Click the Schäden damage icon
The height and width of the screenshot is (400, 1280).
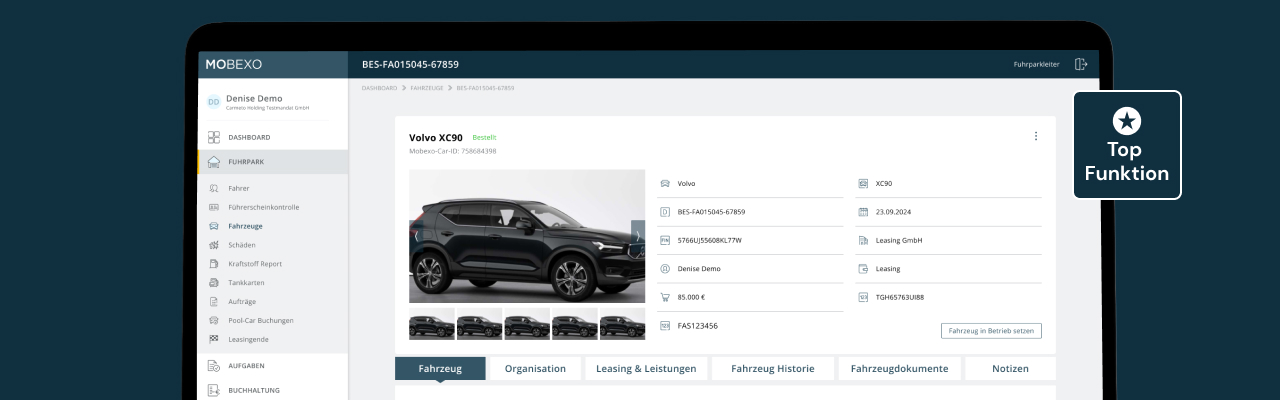click(214, 245)
